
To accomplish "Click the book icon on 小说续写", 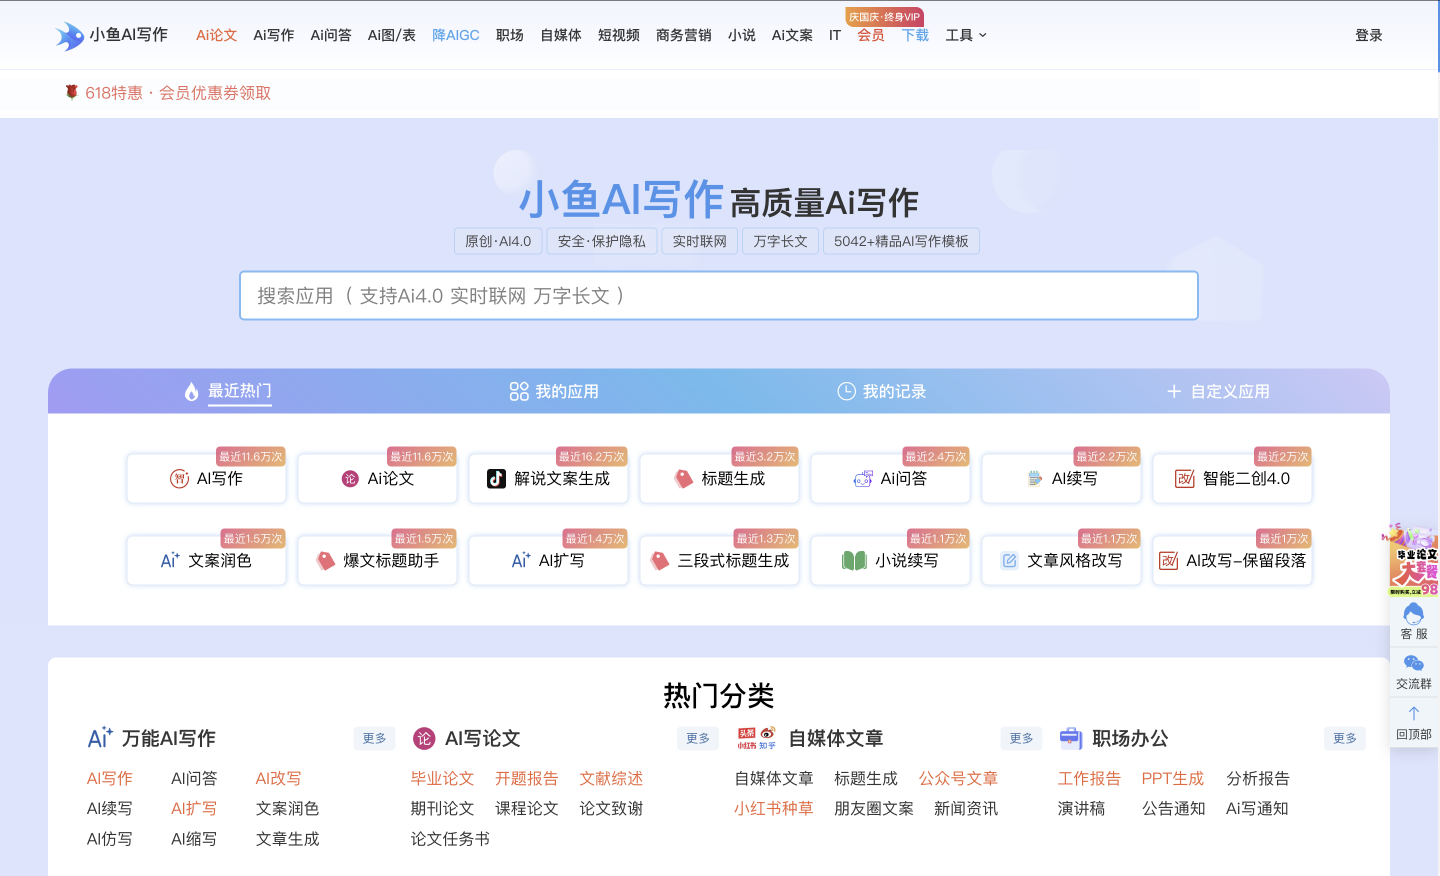I will pyautogui.click(x=854, y=561).
